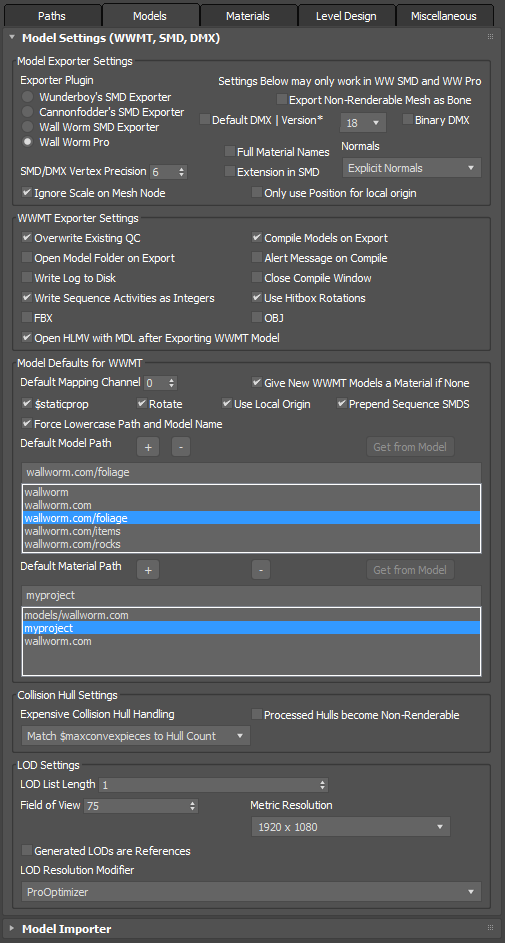Click minus button for Default Model Path
Viewport: 505px width, 943px height.
coord(181,447)
